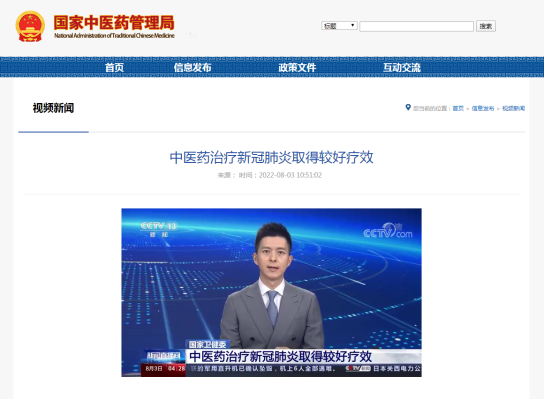Click the scrolling news ticker on video
Viewport: 544px width, 399px height.
click(x=304, y=369)
